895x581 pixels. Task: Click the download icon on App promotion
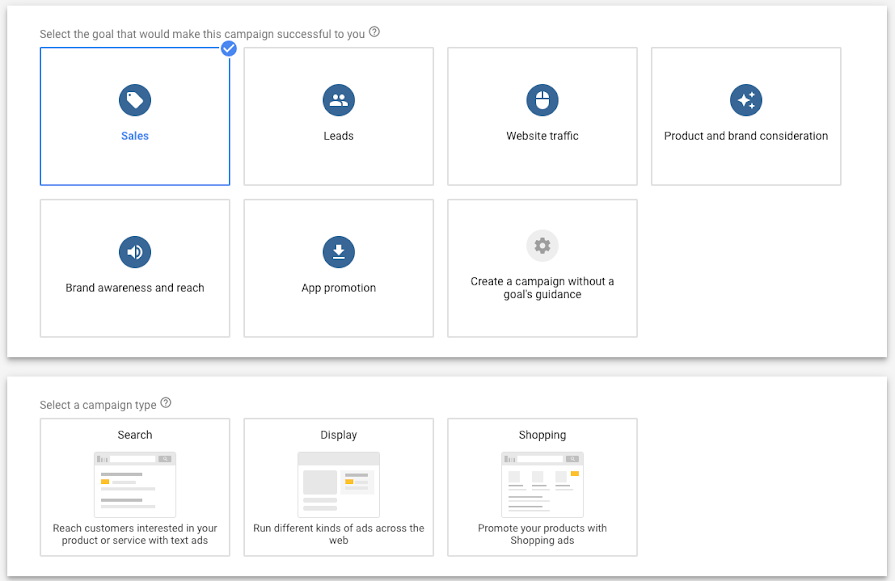tap(338, 252)
